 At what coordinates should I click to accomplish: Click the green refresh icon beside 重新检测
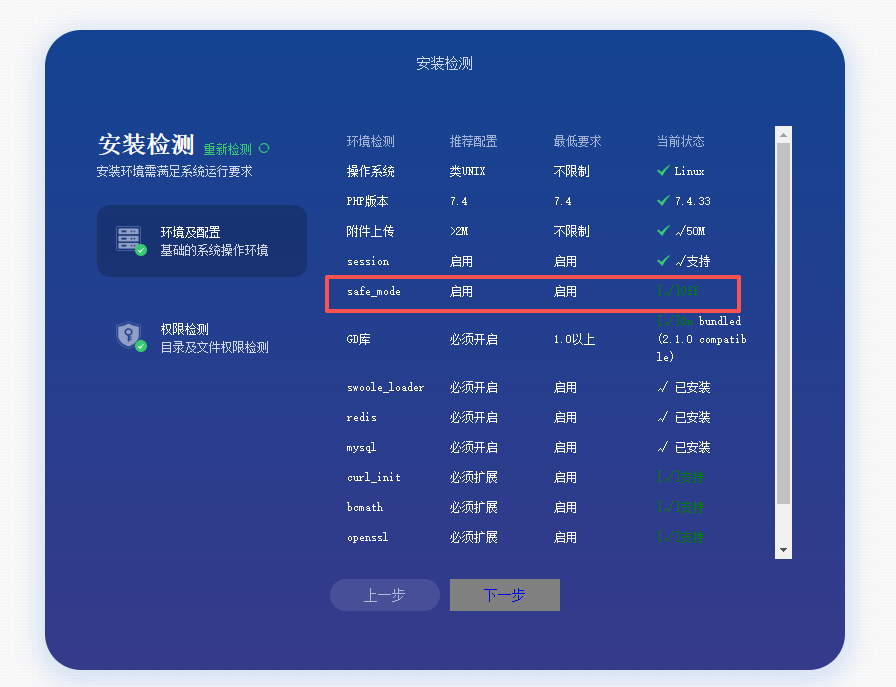tap(264, 148)
